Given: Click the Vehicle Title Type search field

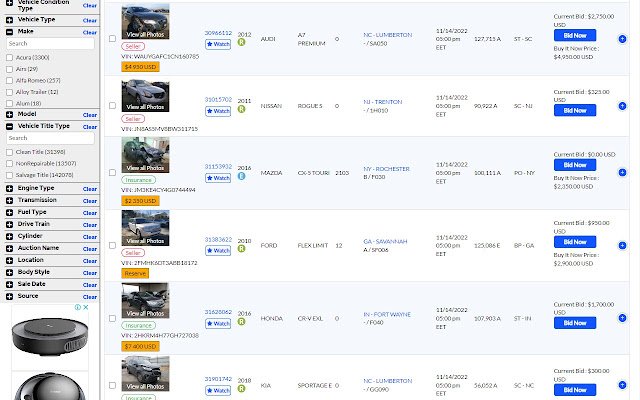Looking at the screenshot, I should click(50, 138).
